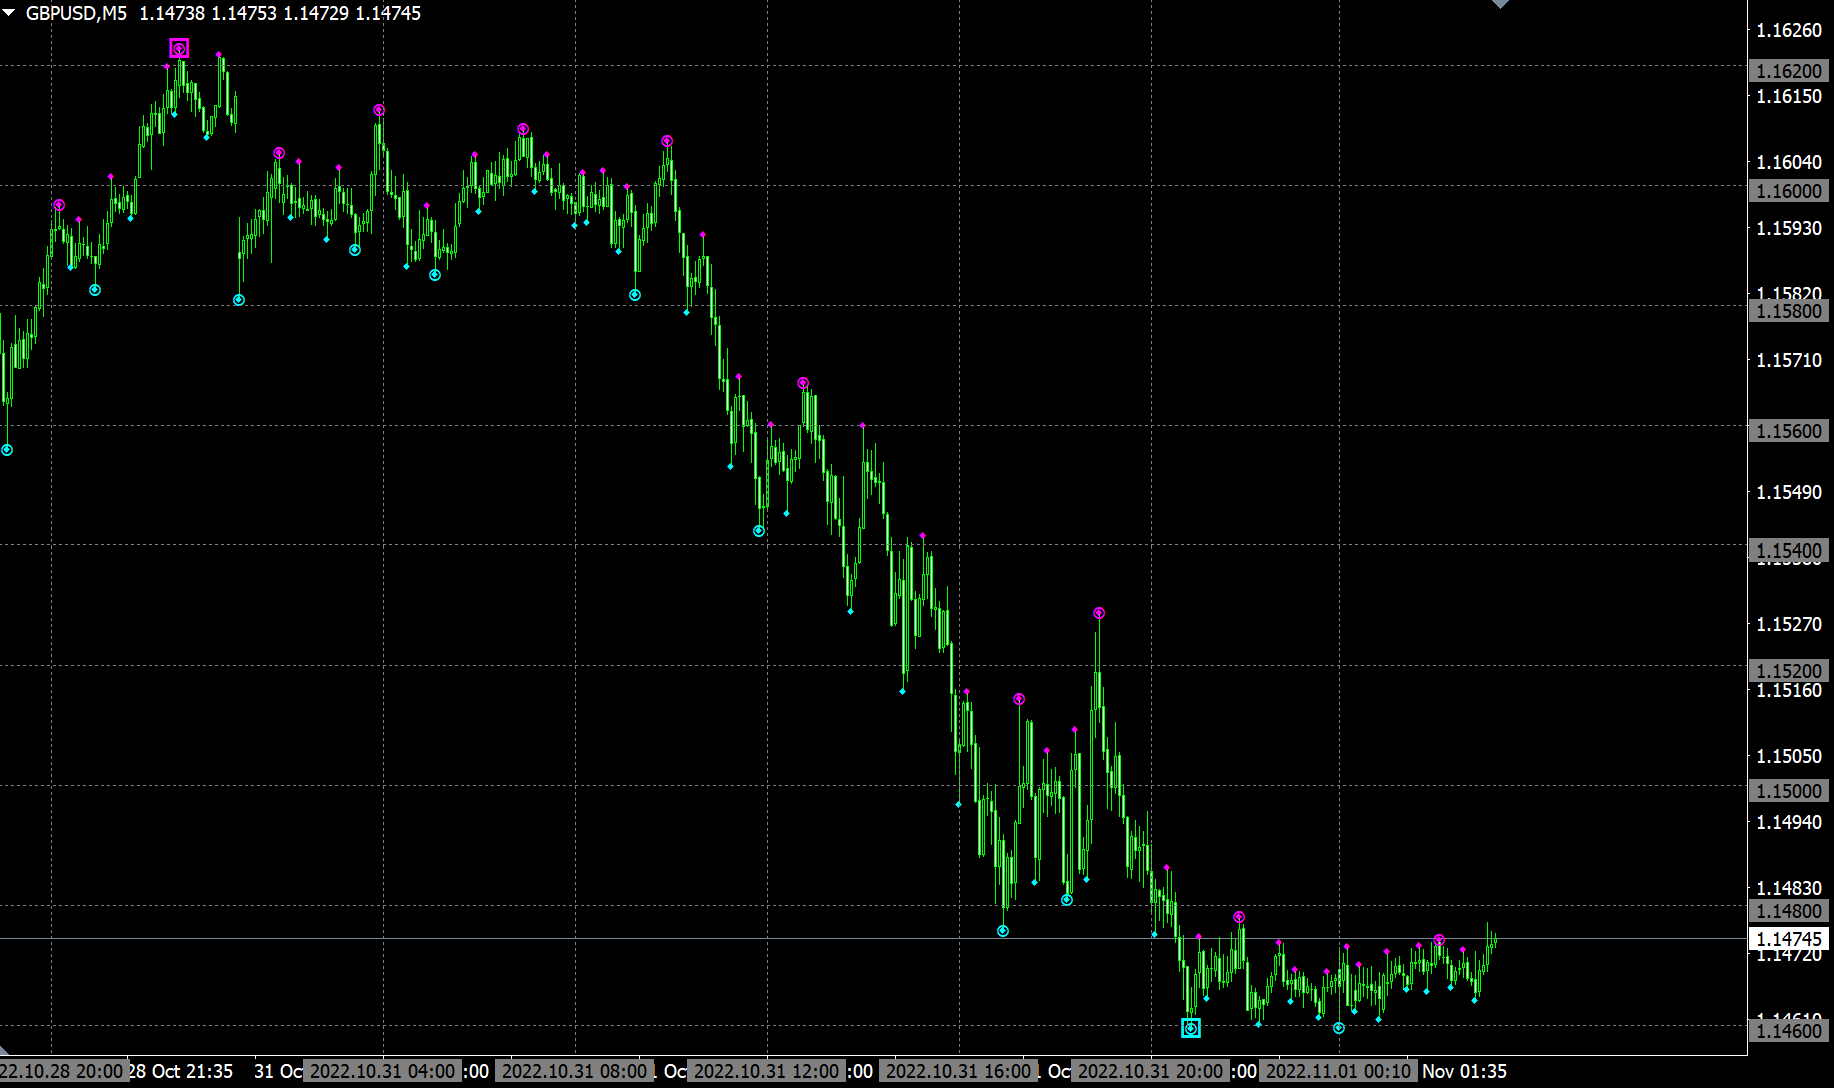The image size is (1834, 1088).
Task: Click the highlighted 1.16000 price level label
Action: point(1789,191)
